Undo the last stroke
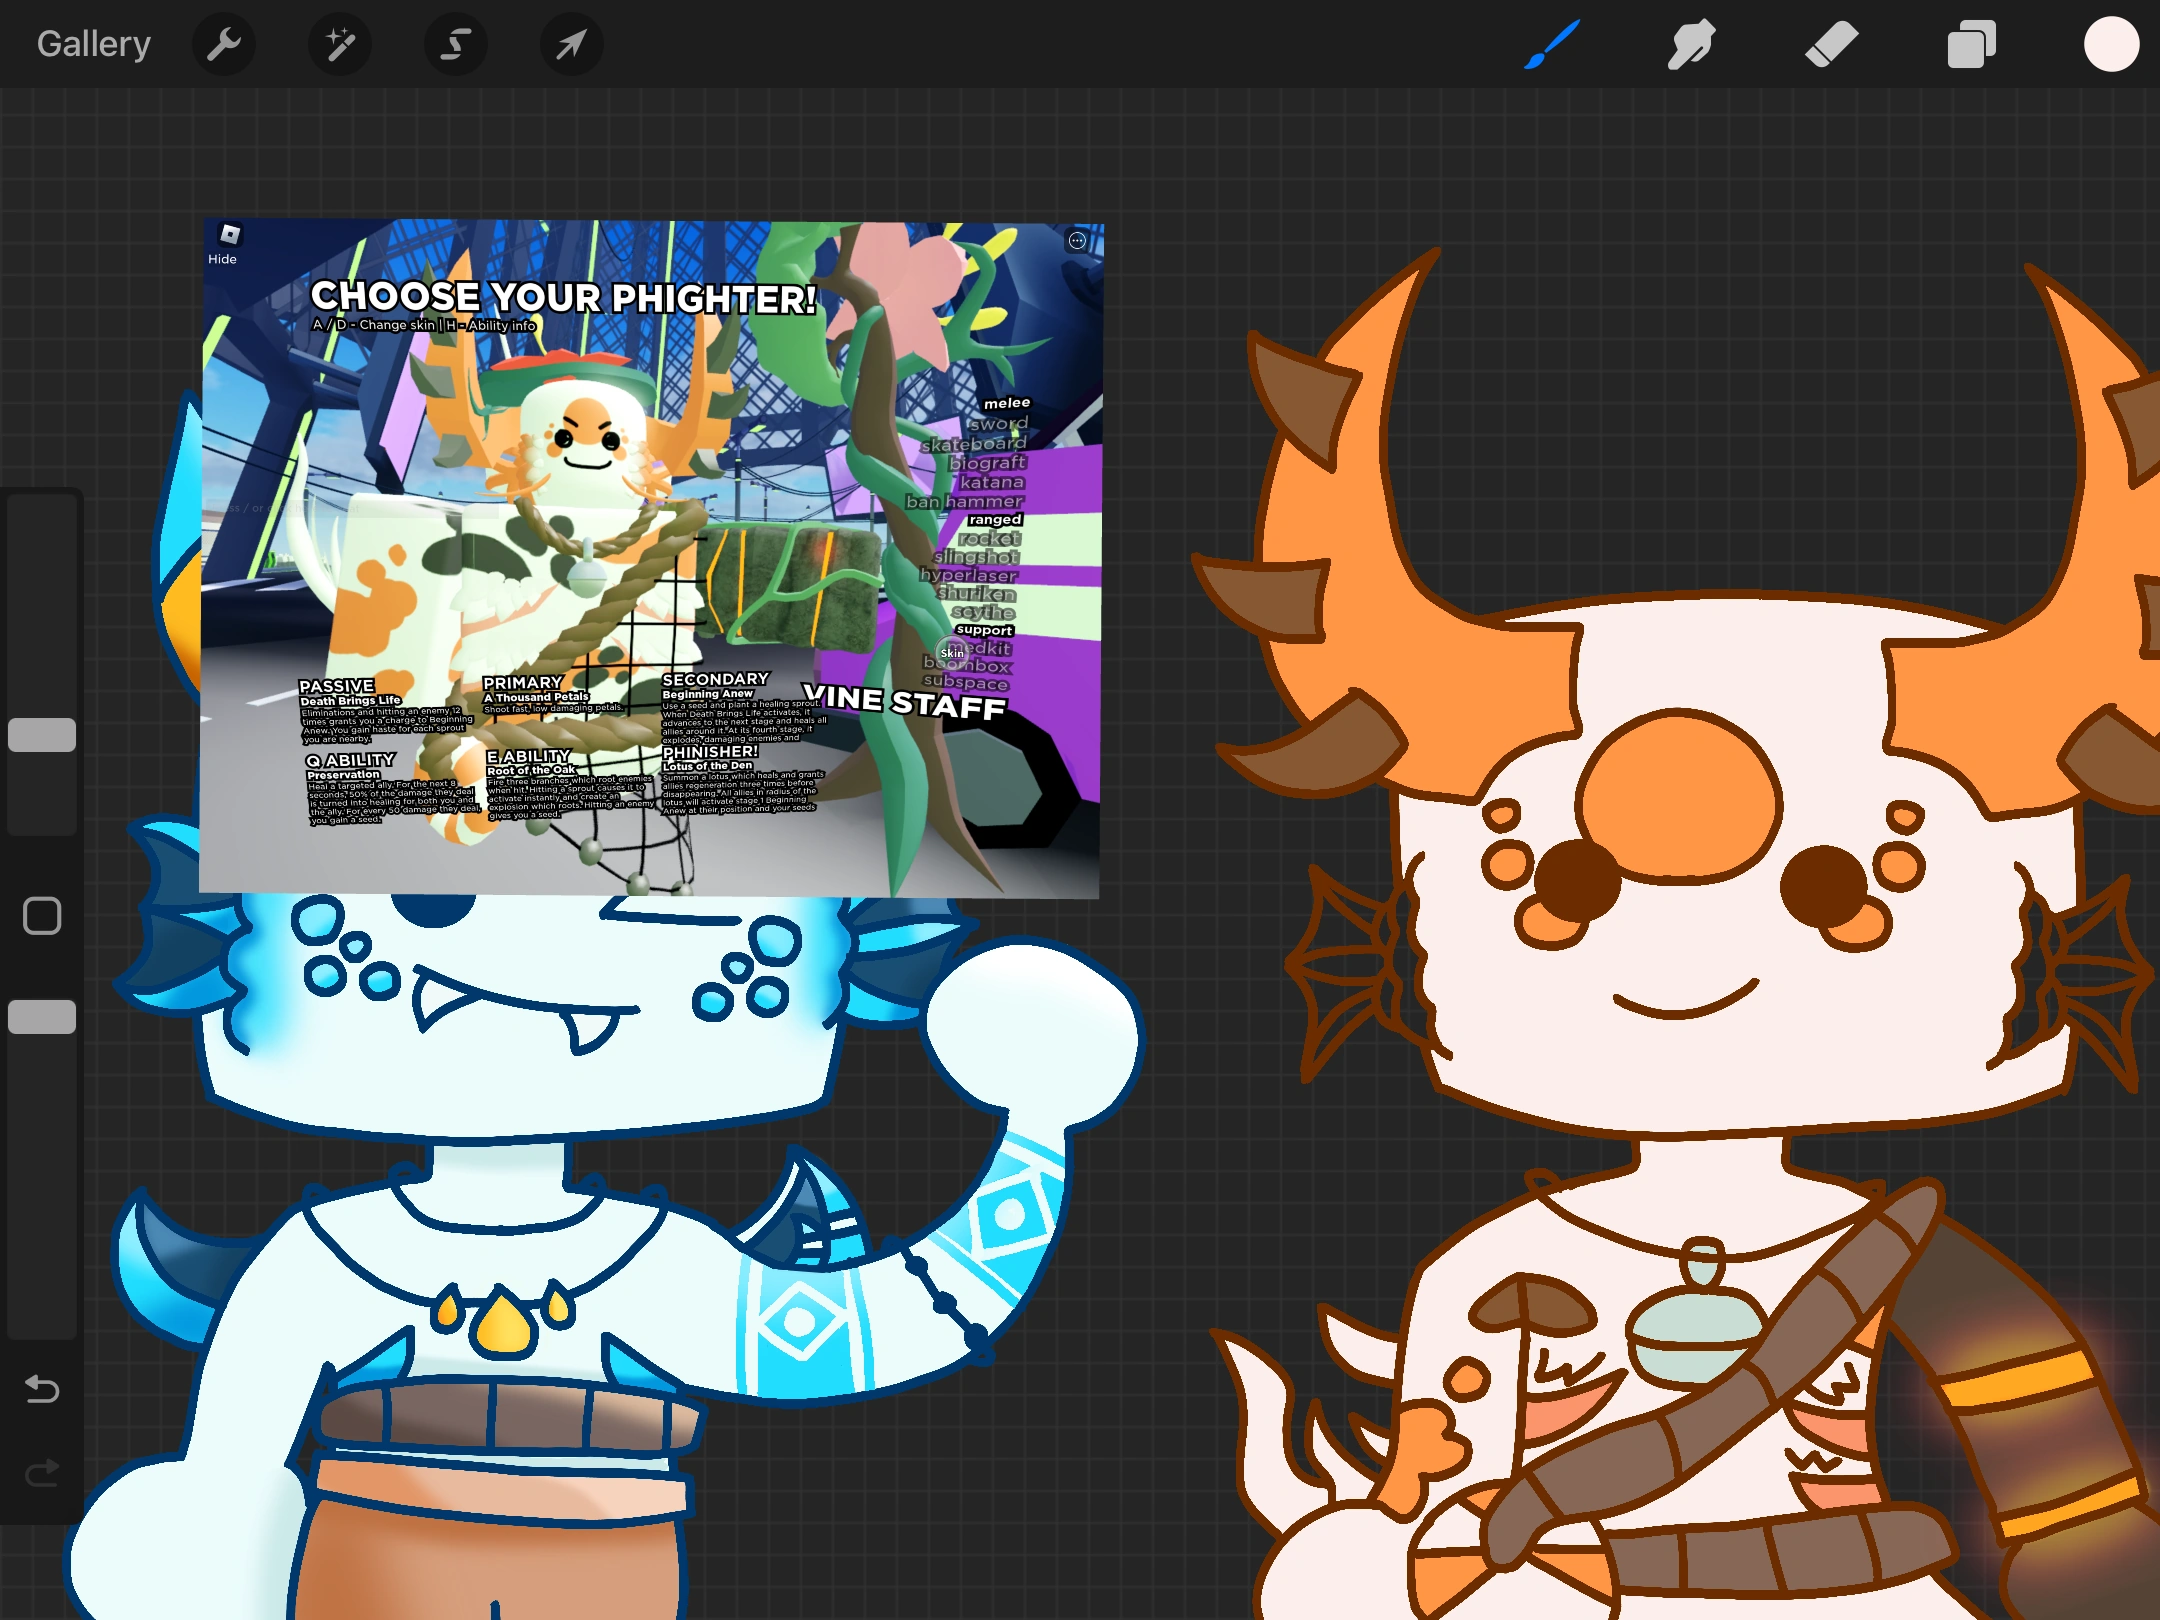 coord(42,1389)
